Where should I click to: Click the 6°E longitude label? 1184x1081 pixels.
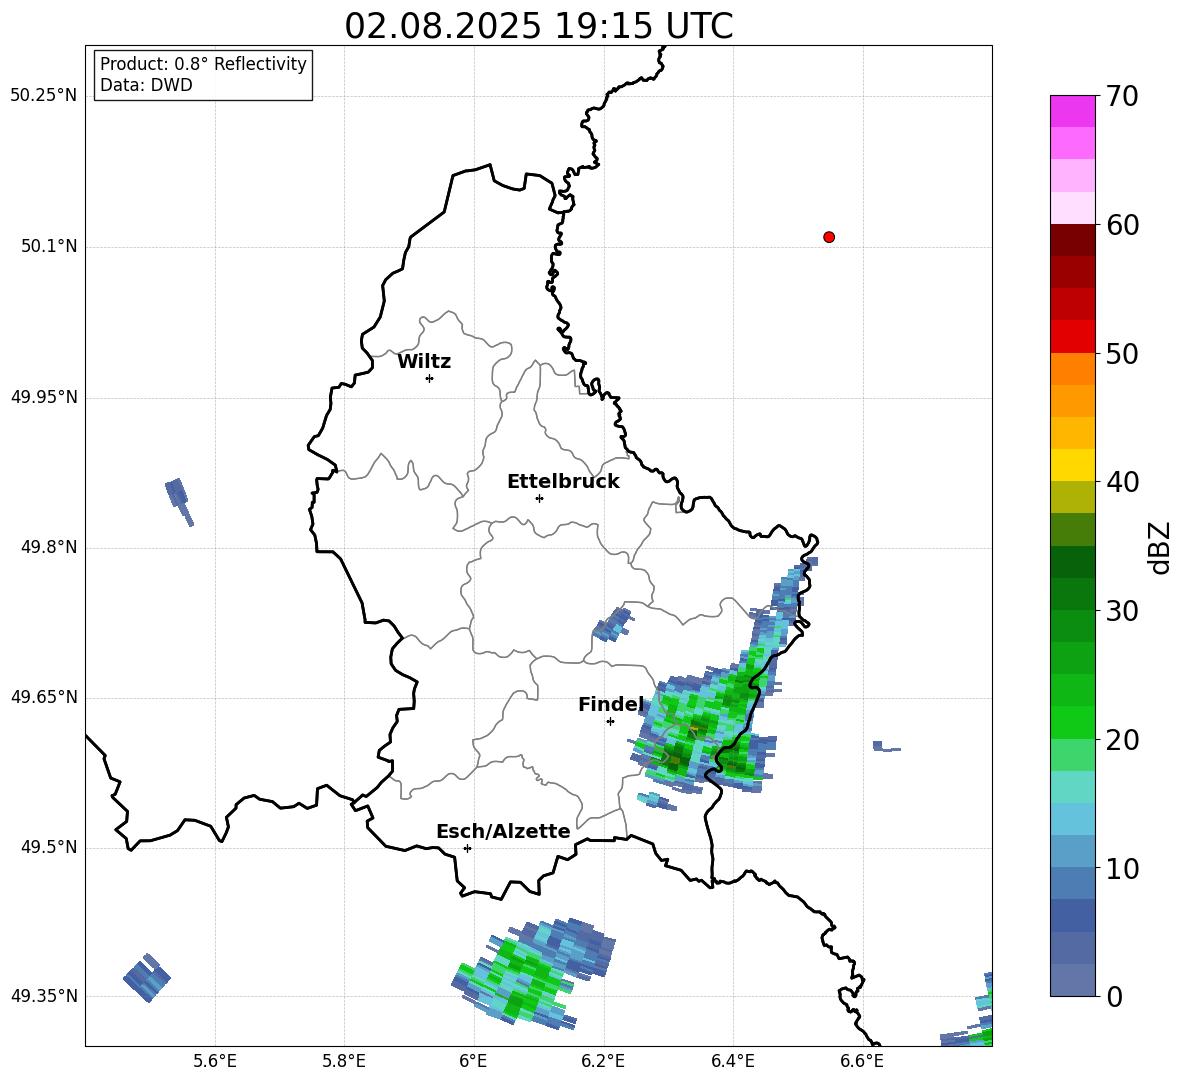pyautogui.click(x=473, y=1061)
